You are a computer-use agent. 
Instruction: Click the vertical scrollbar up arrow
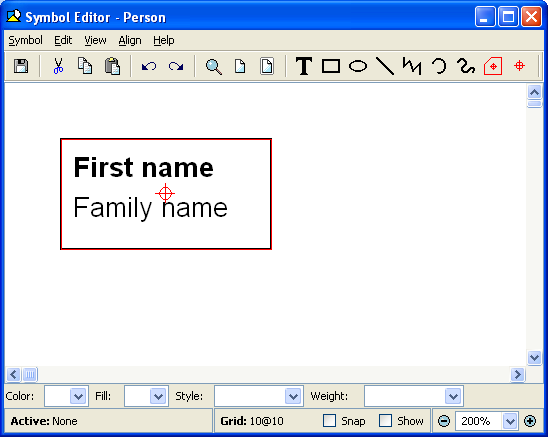coord(534,92)
